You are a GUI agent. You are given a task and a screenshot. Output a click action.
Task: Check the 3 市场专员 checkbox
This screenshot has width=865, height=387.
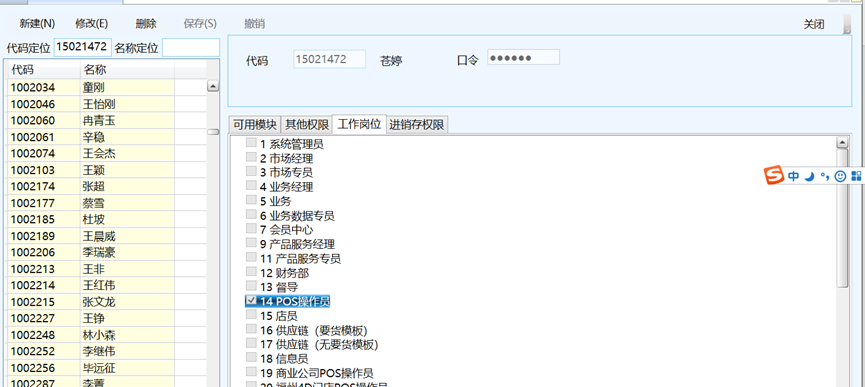tap(251, 171)
